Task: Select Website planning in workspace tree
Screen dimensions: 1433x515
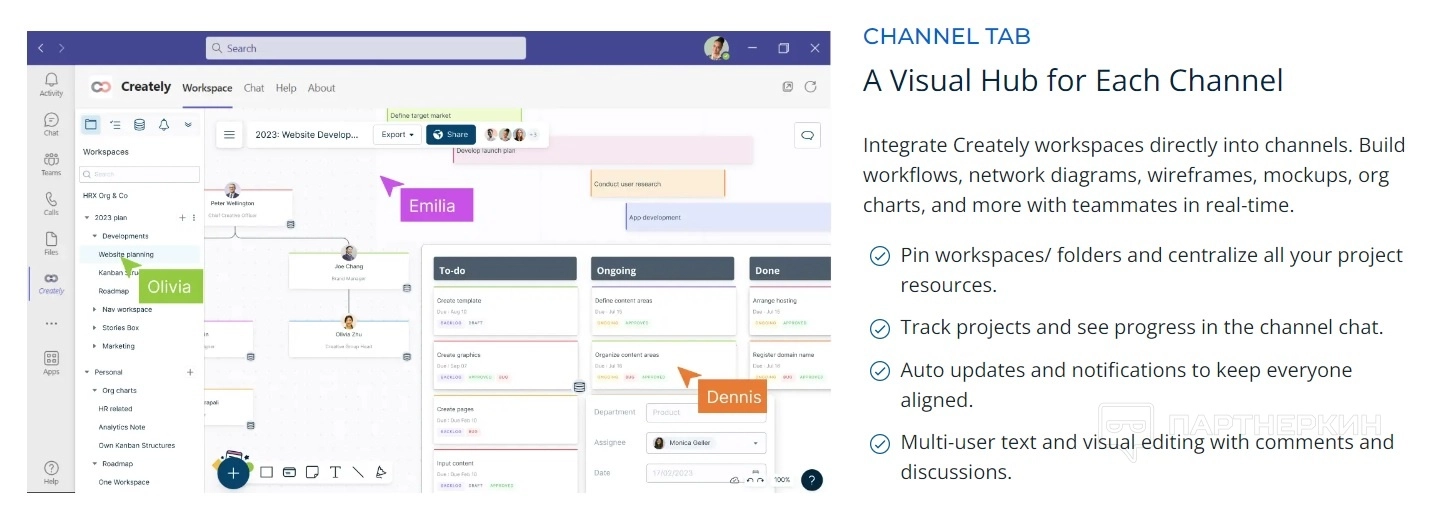Action: [138, 254]
